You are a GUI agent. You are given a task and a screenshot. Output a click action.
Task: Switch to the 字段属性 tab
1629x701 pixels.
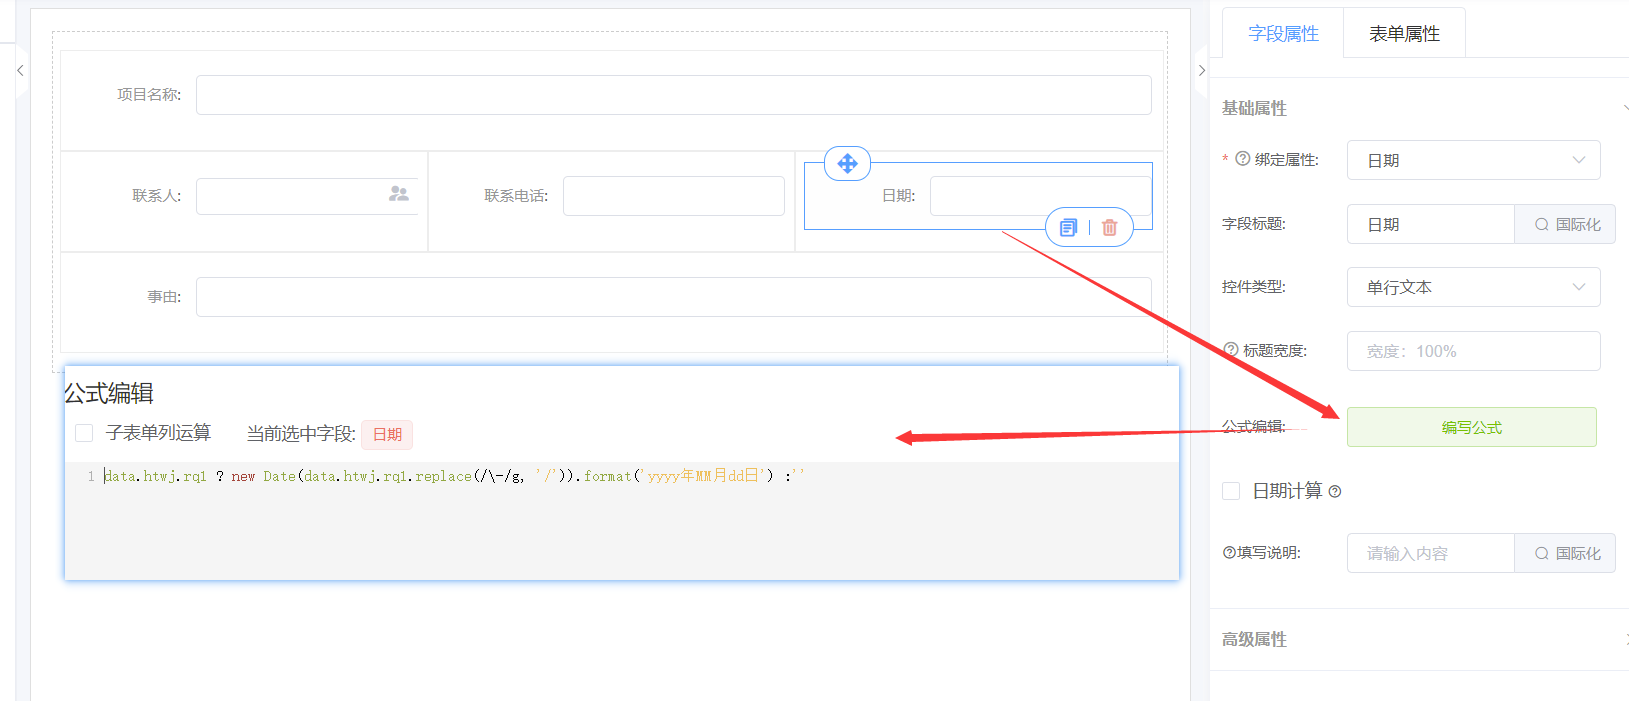pos(1283,34)
